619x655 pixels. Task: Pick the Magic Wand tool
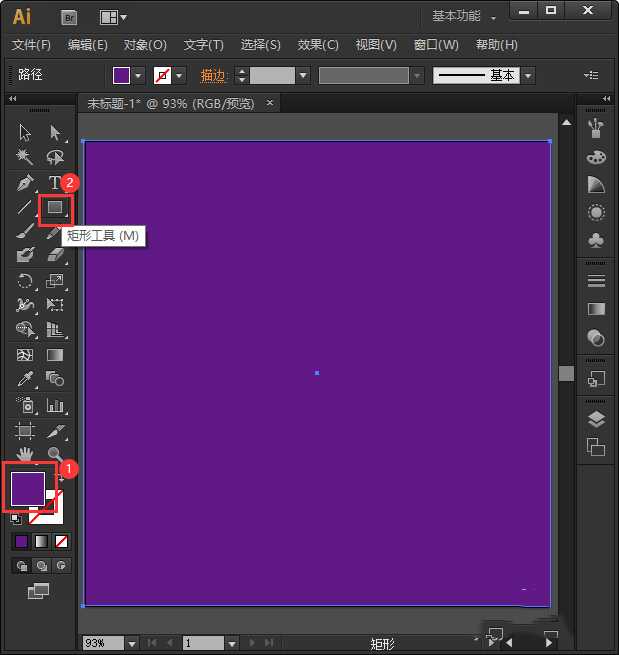(25, 157)
